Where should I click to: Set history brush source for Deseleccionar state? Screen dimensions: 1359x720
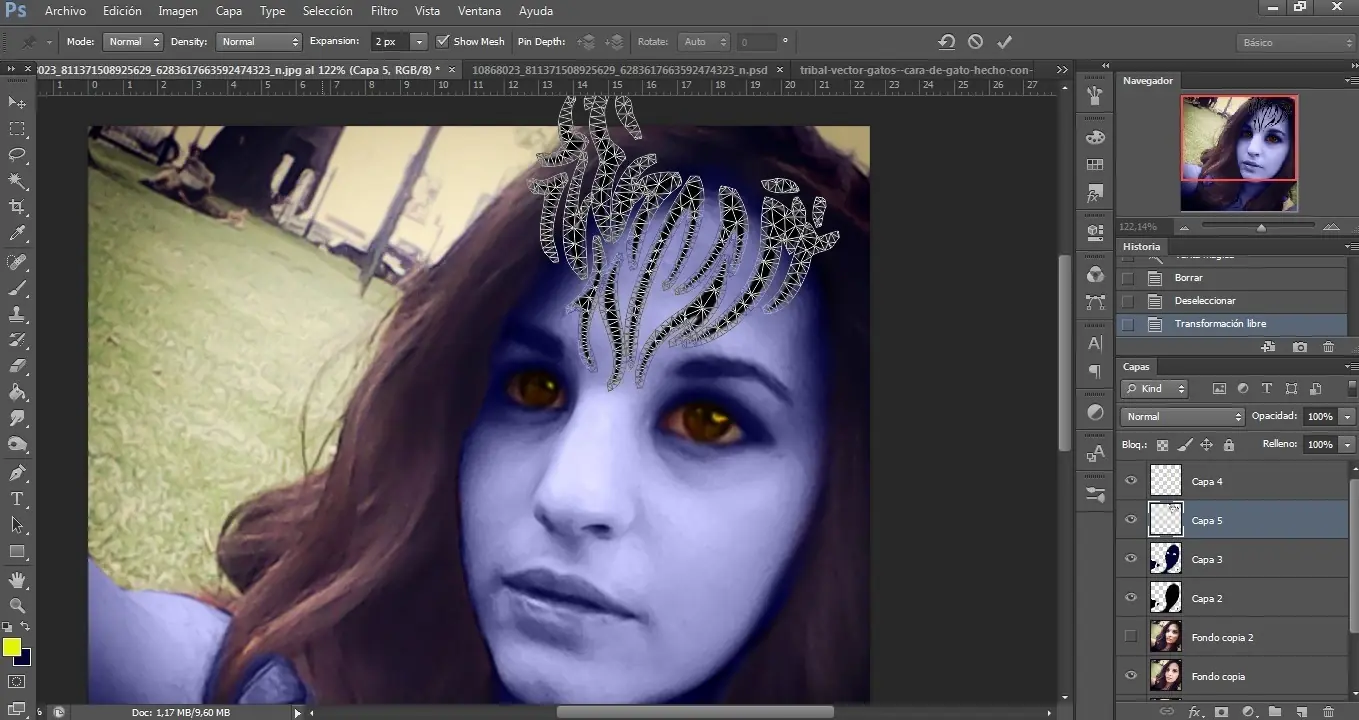point(1128,301)
